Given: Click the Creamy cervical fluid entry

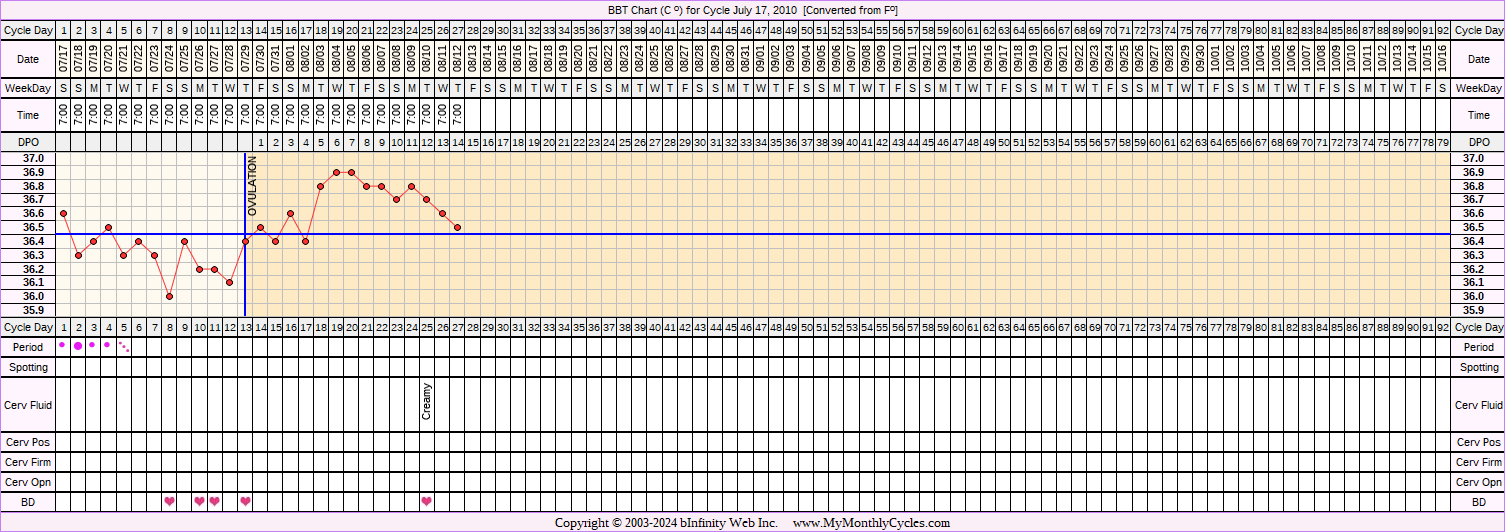Looking at the screenshot, I should tap(427, 400).
